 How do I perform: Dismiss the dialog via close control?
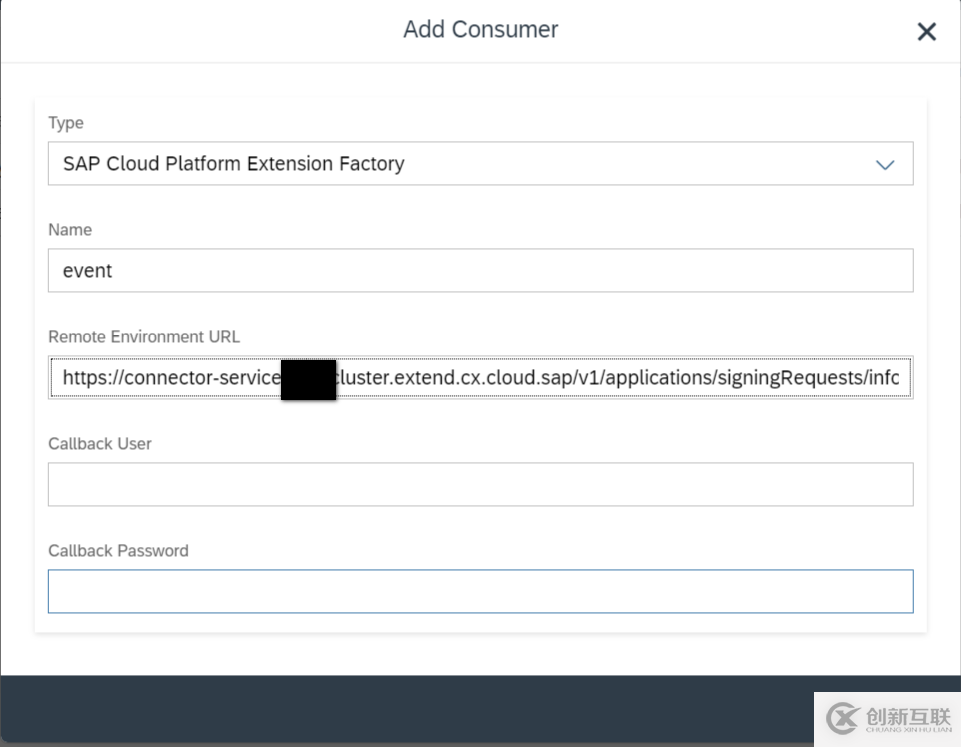926,31
